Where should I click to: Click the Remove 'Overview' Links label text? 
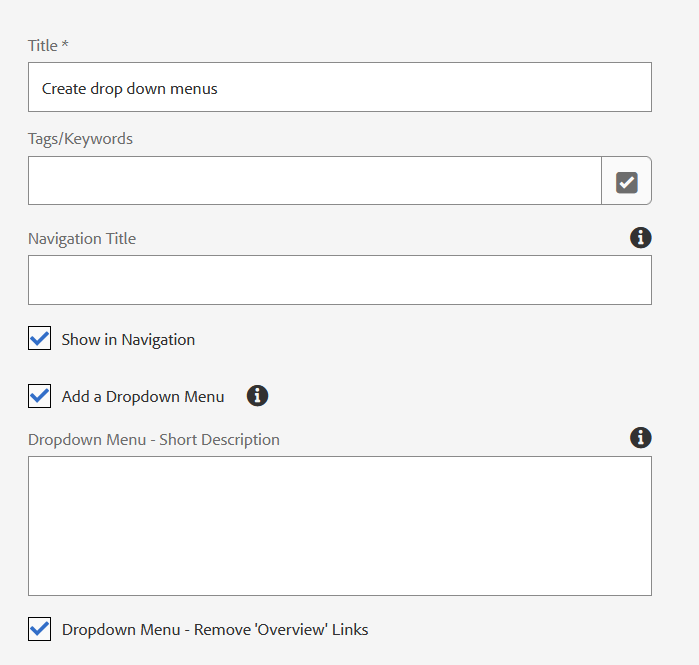(x=215, y=630)
